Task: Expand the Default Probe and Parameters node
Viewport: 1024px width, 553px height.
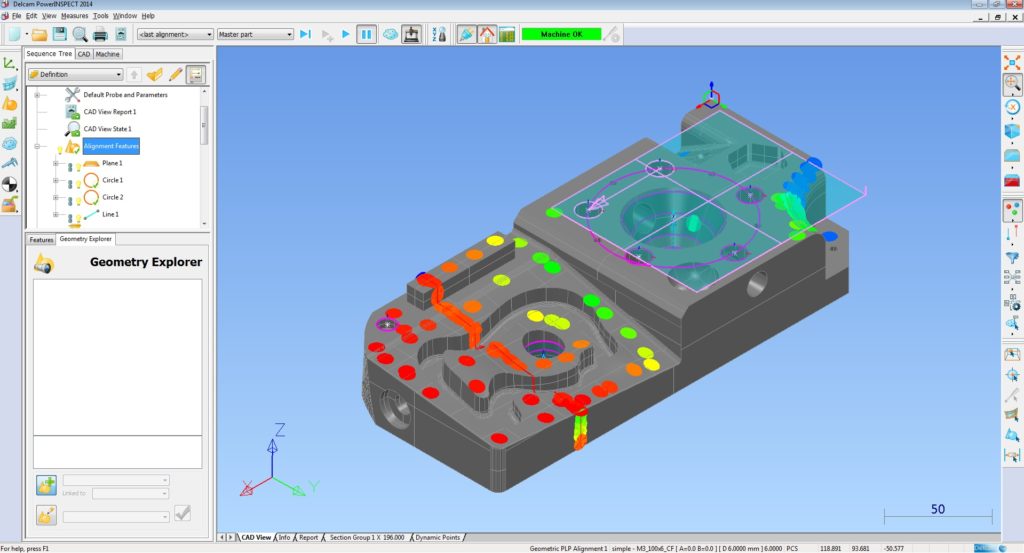Action: tap(37, 95)
